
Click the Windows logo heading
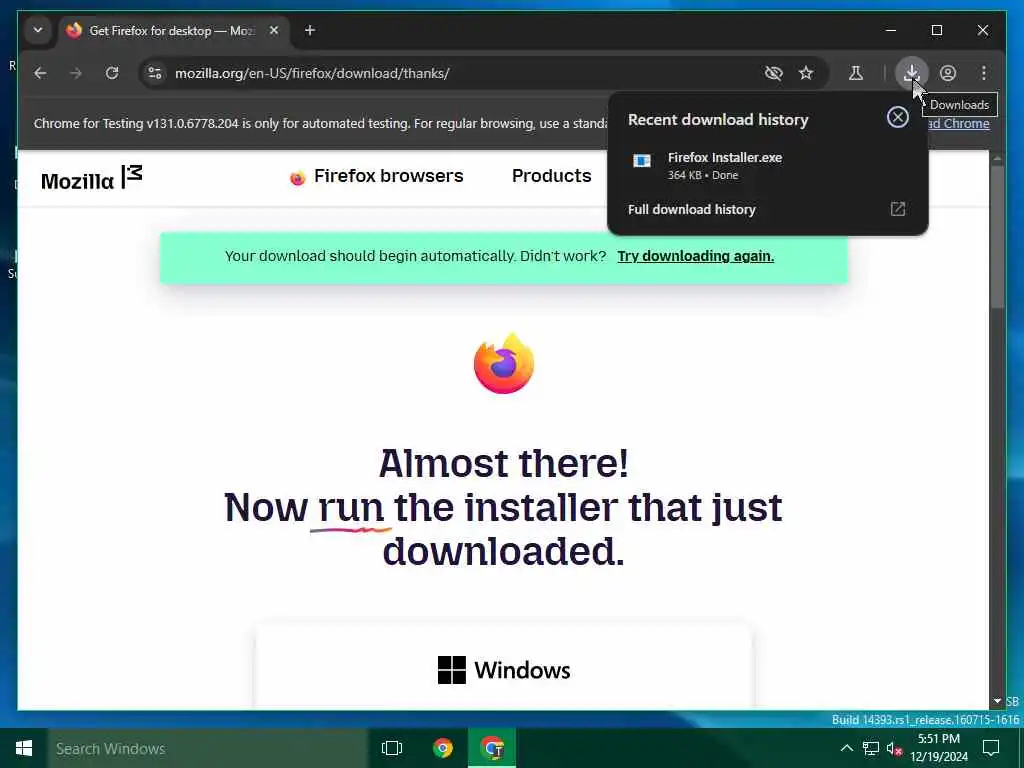pos(504,670)
